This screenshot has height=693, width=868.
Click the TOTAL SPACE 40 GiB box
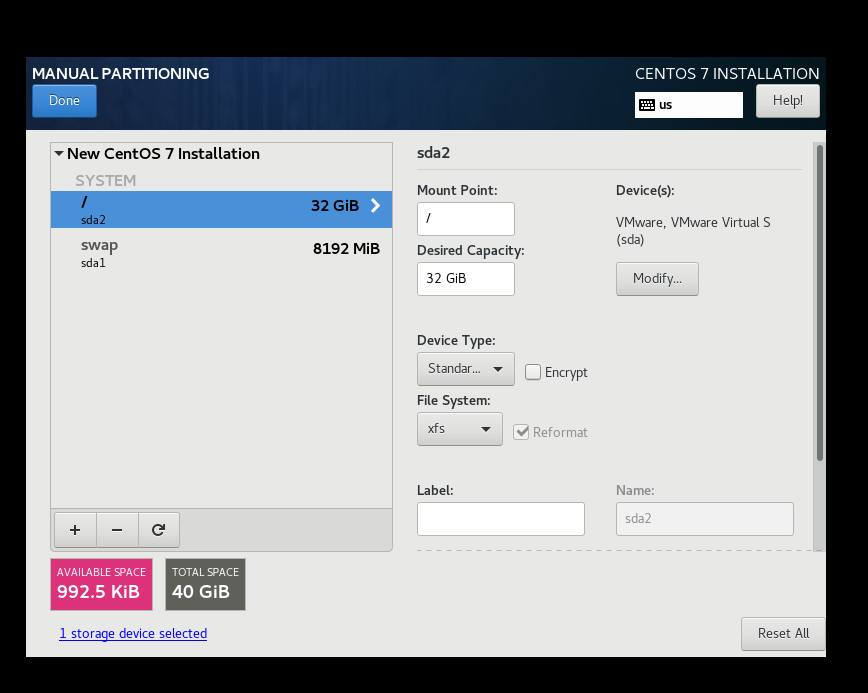(x=205, y=585)
